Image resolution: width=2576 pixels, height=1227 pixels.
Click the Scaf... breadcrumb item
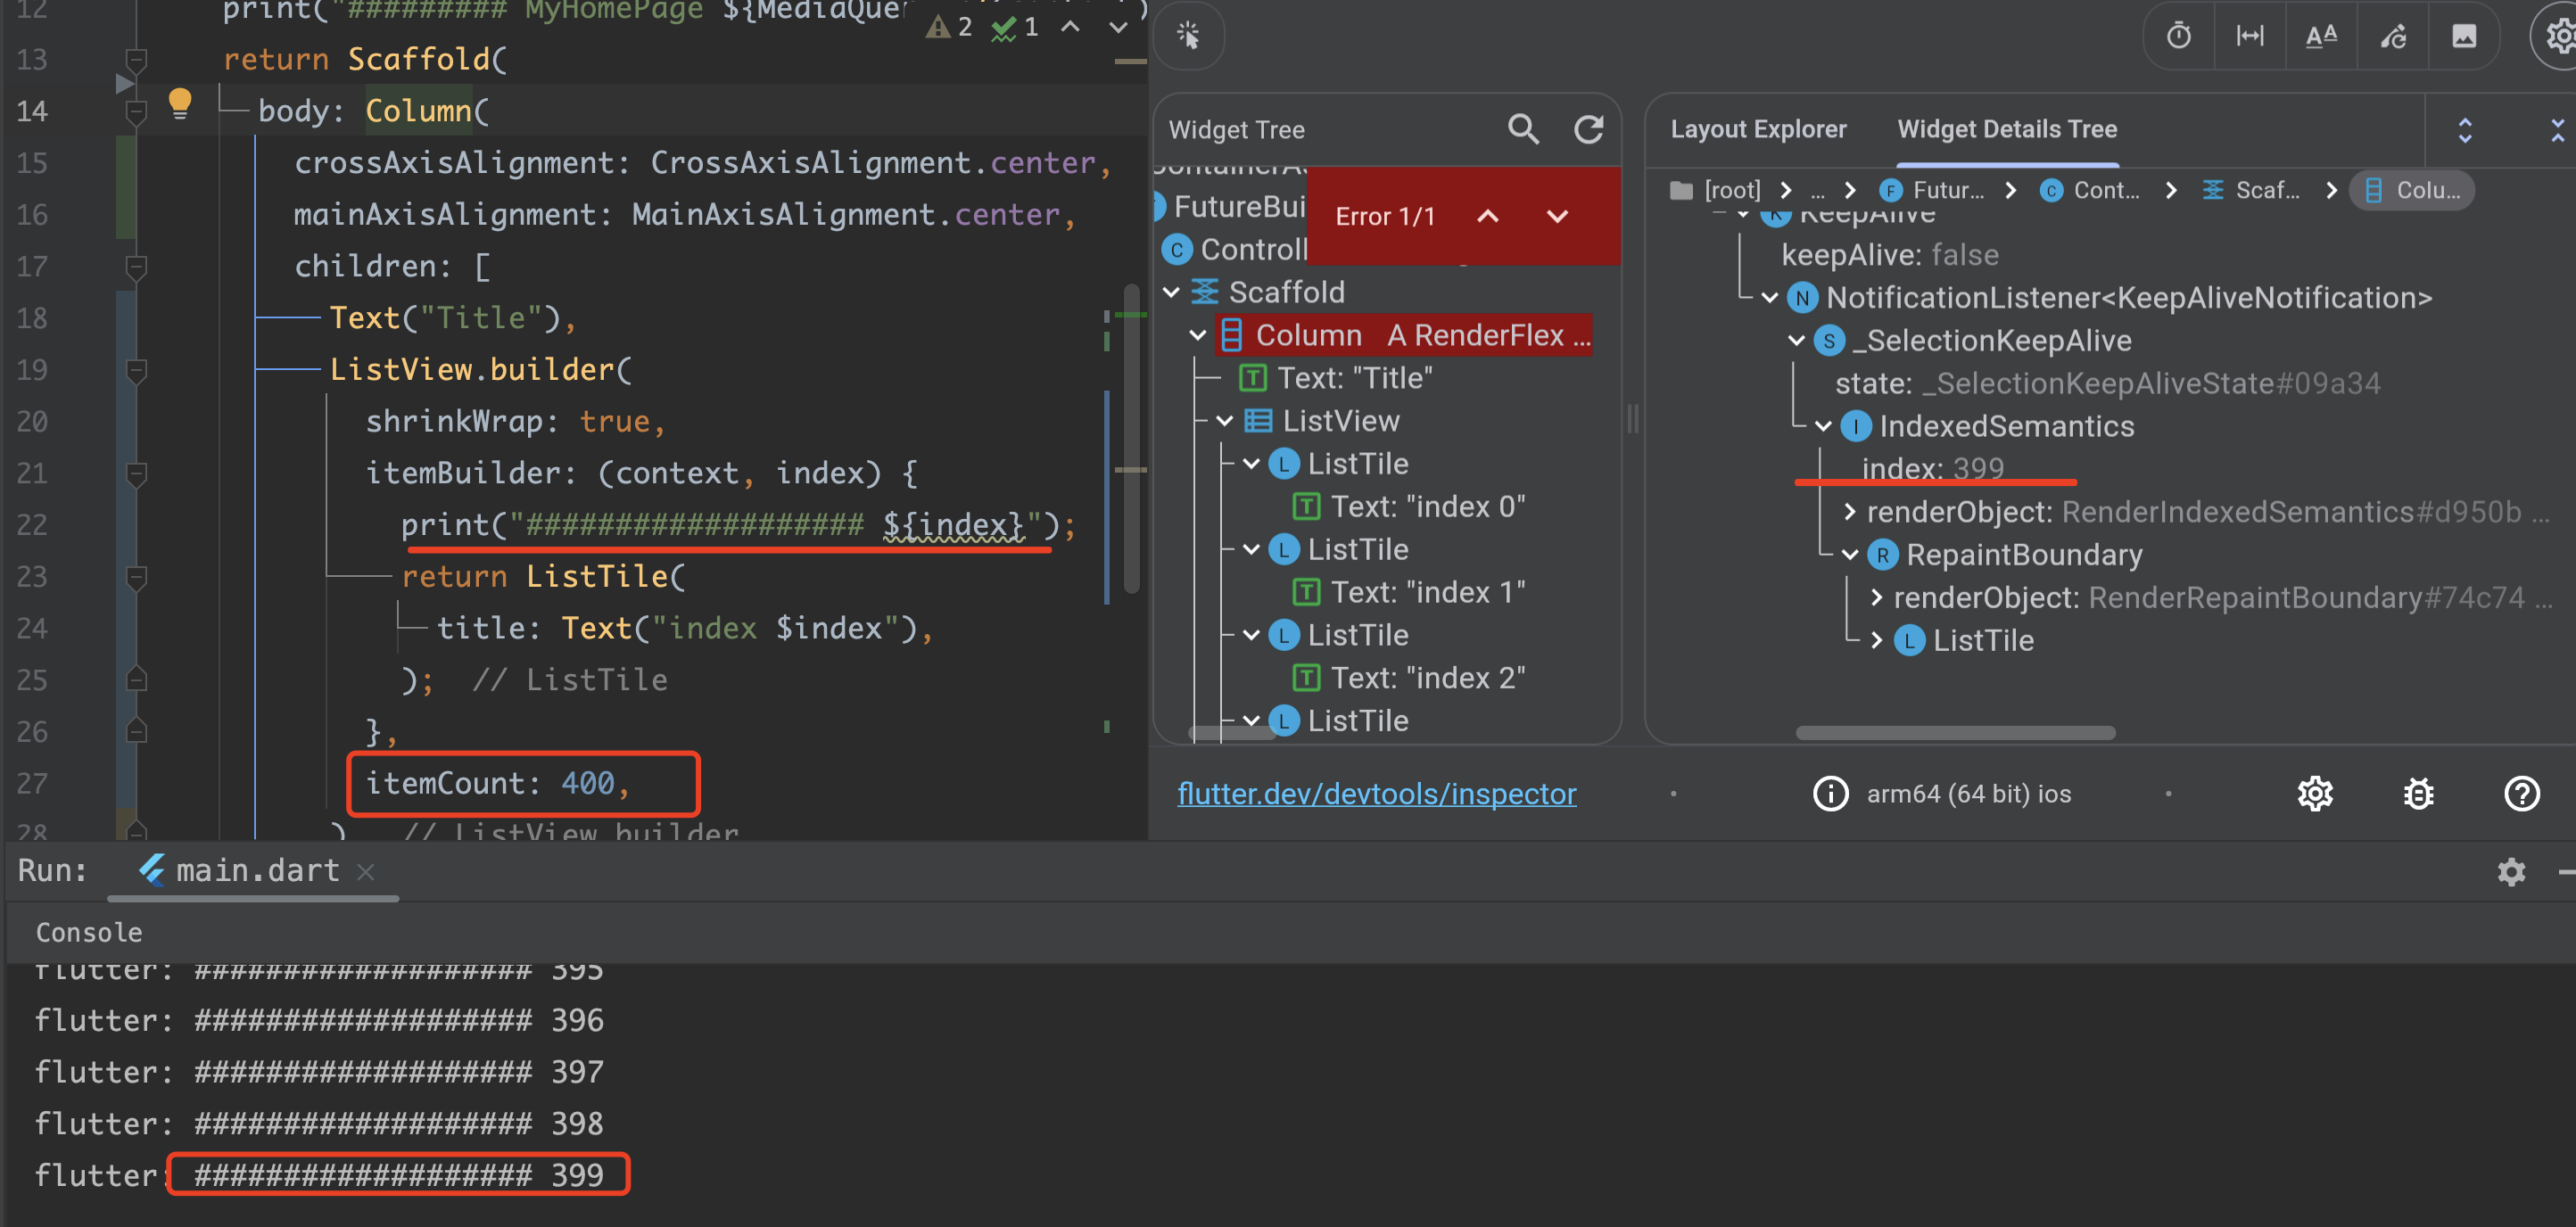pos(2252,190)
